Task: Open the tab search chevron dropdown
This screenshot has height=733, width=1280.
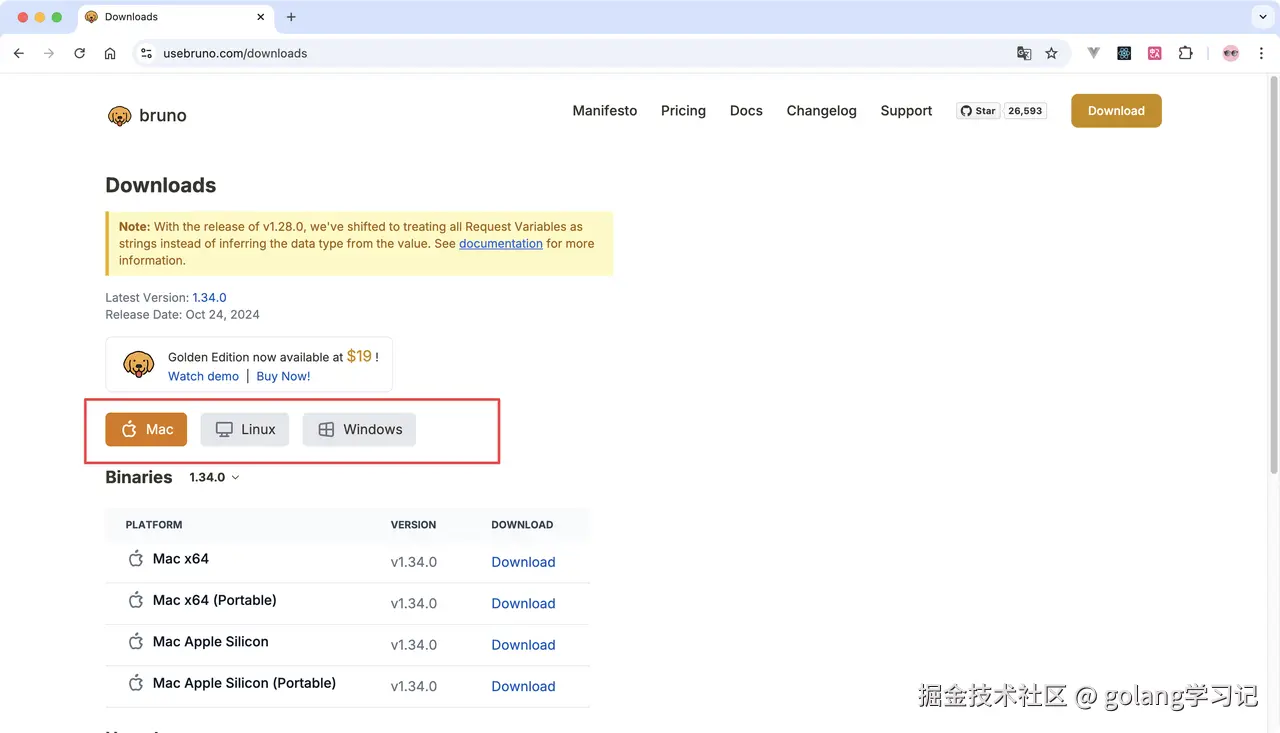Action: [x=1260, y=17]
